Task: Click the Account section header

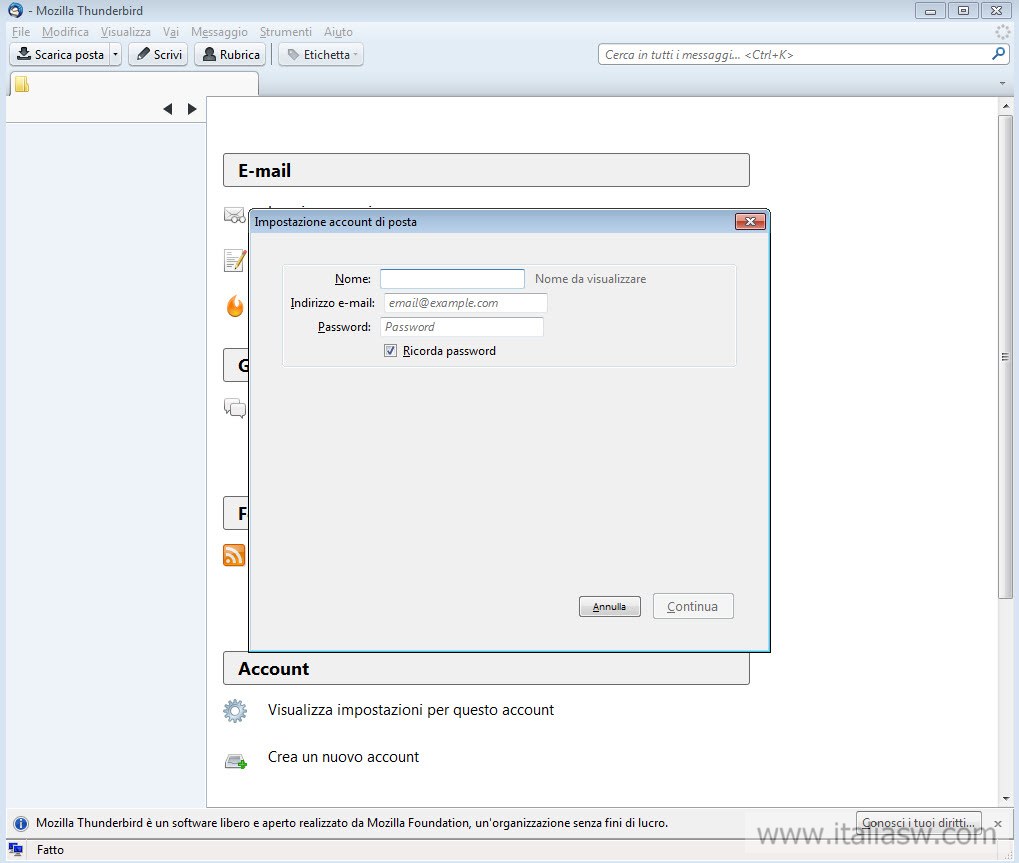Action: tap(486, 669)
